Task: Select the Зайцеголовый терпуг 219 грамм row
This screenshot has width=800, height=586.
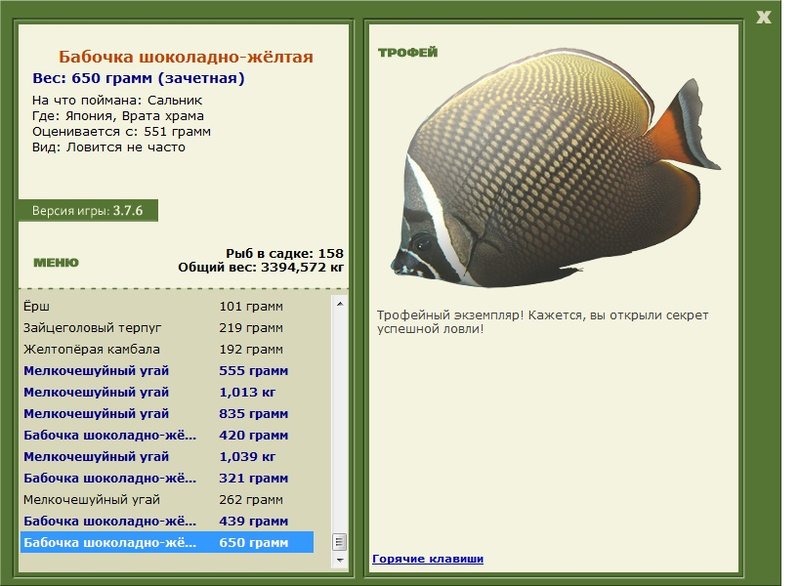Action: [x=167, y=328]
